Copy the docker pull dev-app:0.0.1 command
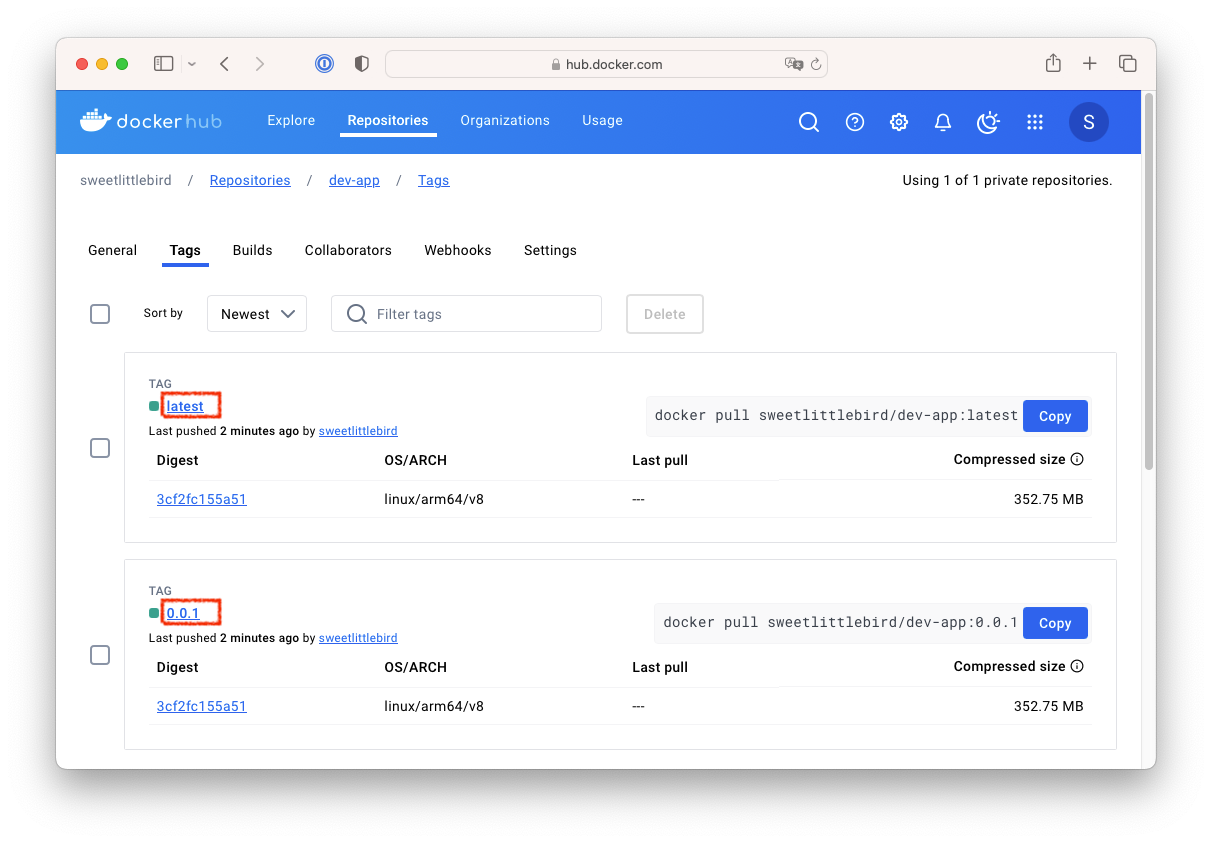This screenshot has height=843, width=1212. pyautogui.click(x=1055, y=623)
